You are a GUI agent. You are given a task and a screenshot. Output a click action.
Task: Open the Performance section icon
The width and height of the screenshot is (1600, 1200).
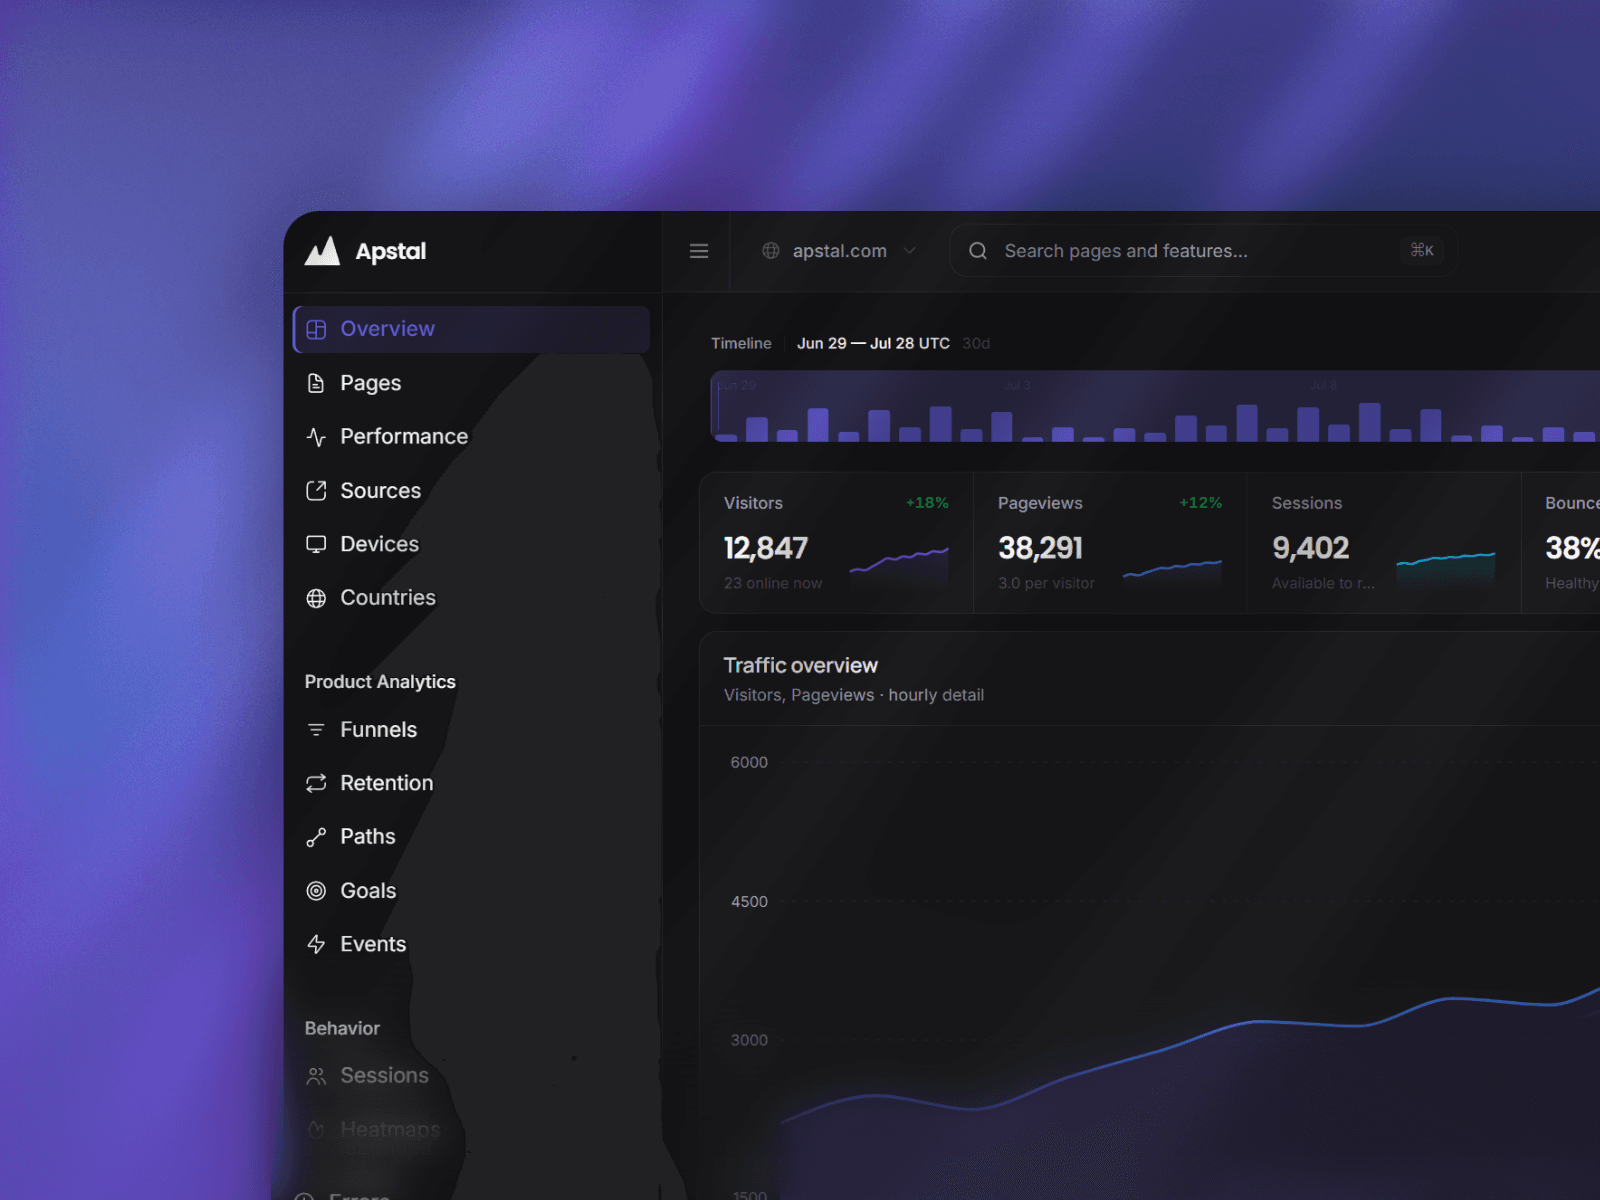316,437
